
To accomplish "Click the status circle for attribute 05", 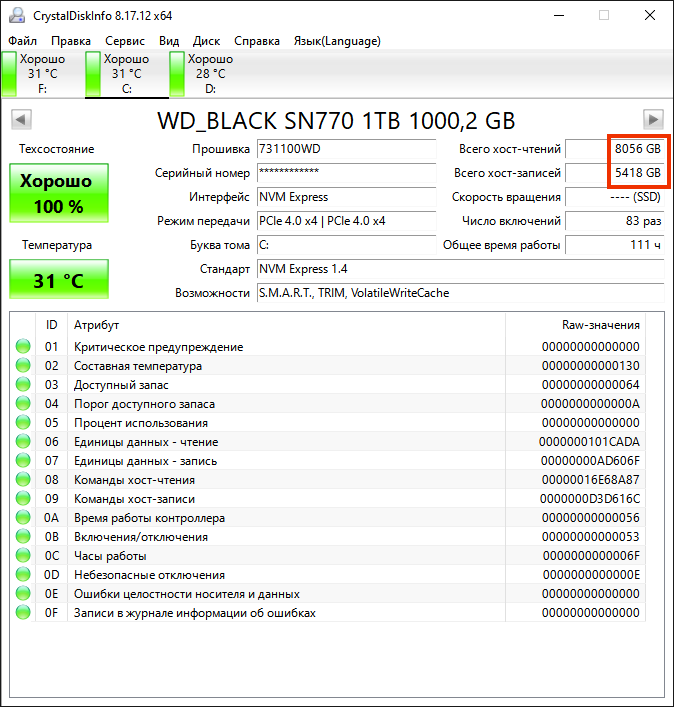I will [23, 422].
